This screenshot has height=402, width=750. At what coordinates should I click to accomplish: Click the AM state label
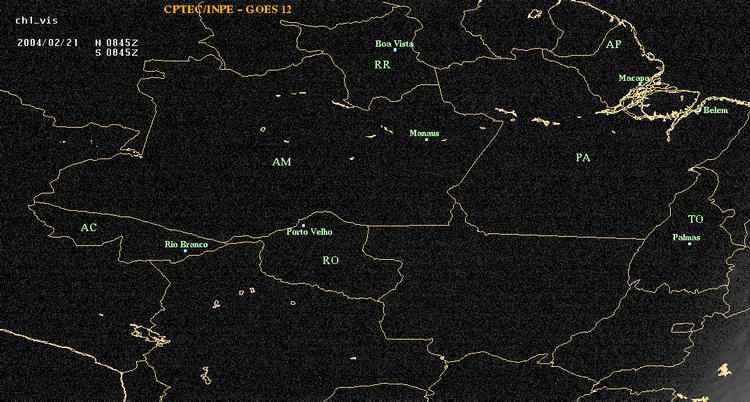[x=281, y=162]
